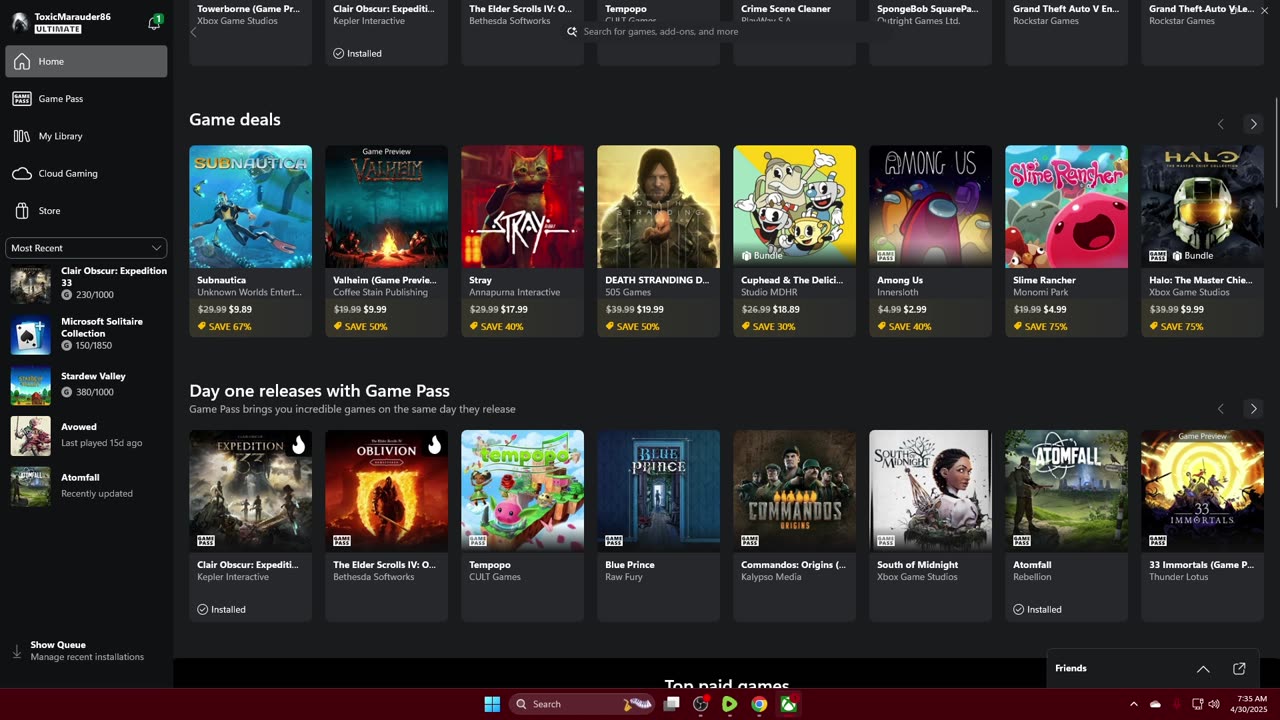Click 'Day one releases with Game Pass' heading

(319, 391)
